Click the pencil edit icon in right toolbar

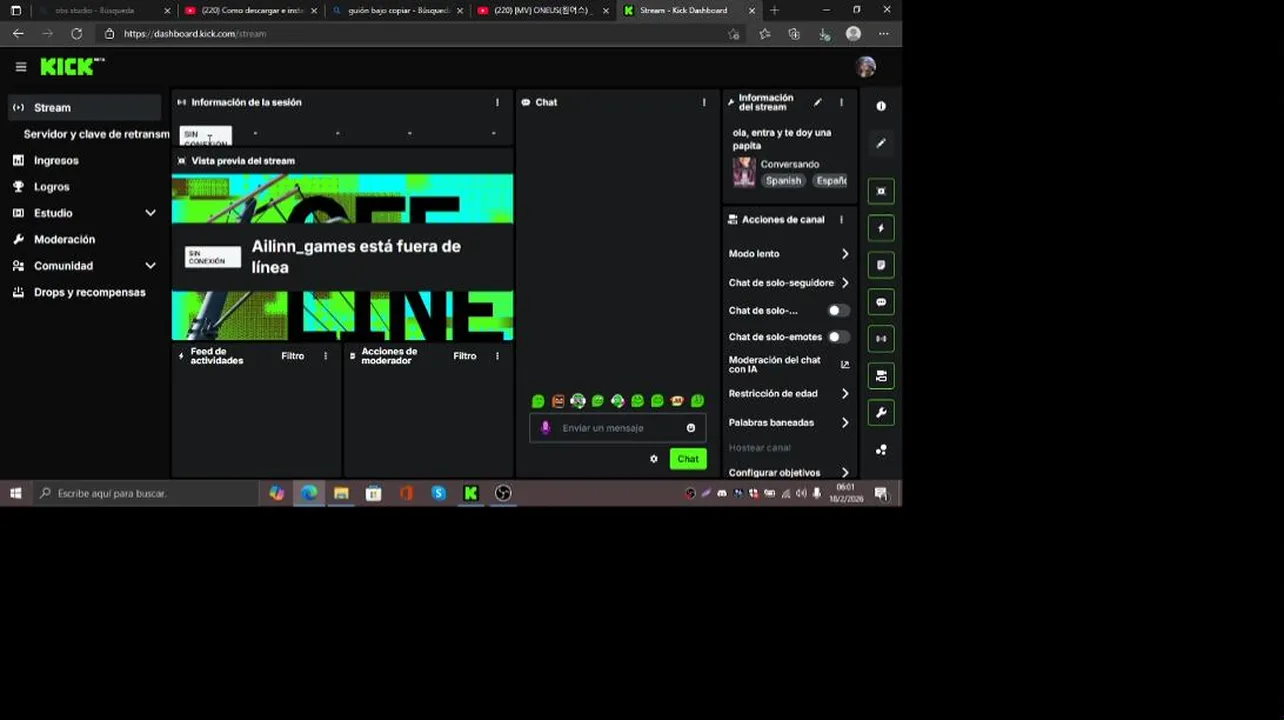(x=881, y=143)
